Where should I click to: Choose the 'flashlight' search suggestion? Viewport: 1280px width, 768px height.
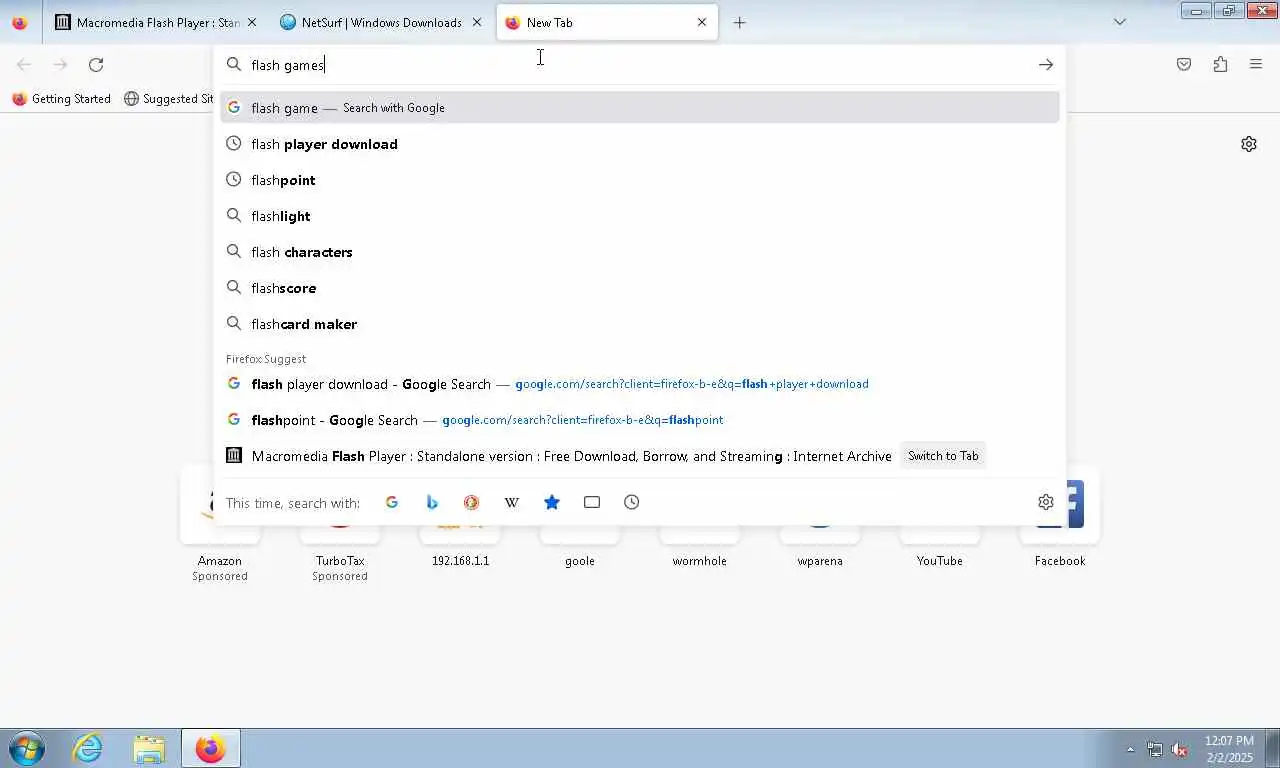coord(640,216)
